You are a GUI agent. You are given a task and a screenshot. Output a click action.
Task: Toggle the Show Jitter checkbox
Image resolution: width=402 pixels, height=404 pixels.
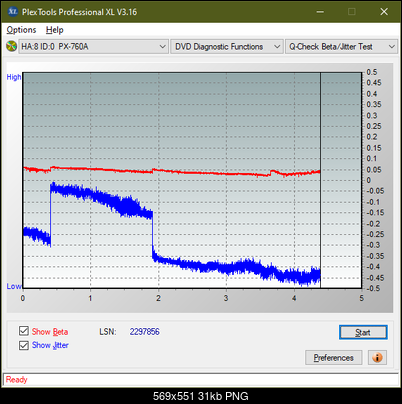(x=24, y=345)
